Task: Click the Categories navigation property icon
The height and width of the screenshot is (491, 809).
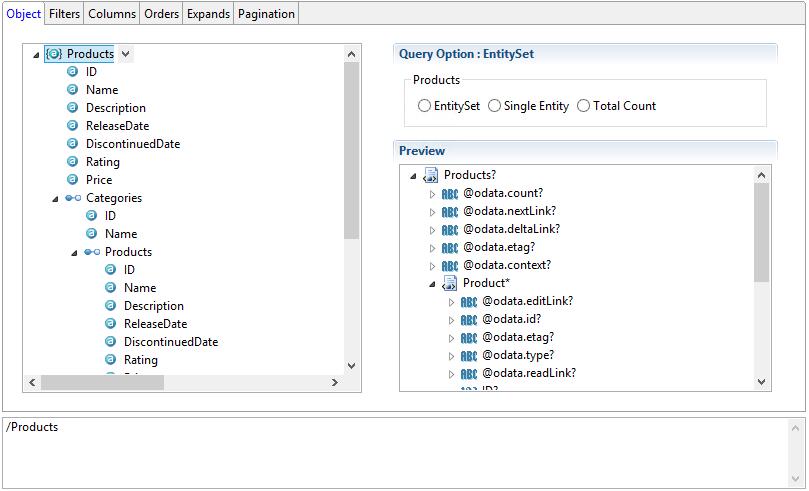Action: [x=73, y=198]
